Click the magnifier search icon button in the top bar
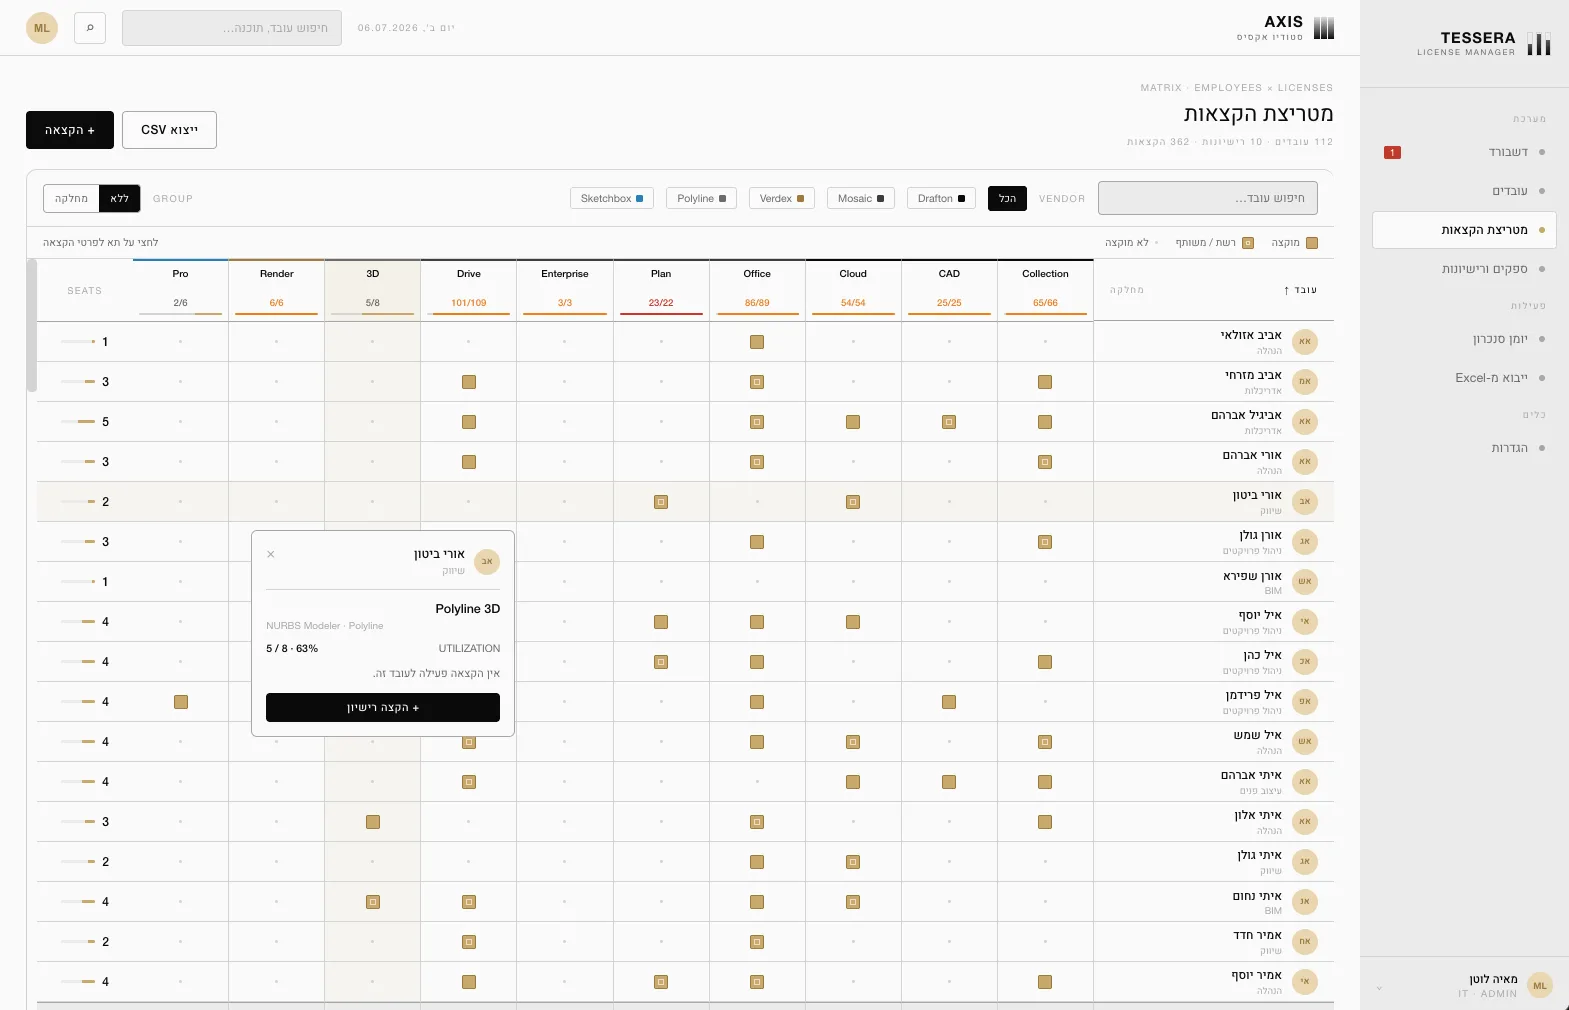The height and width of the screenshot is (1010, 1569). [x=90, y=28]
